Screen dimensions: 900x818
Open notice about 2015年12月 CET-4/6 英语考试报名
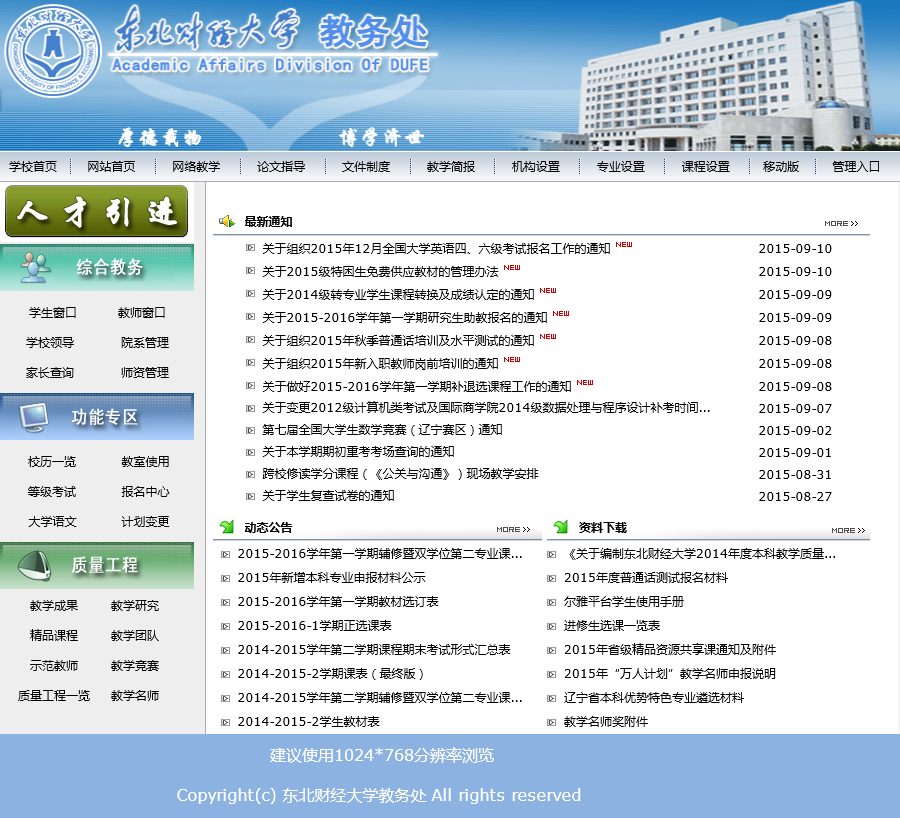pos(436,249)
